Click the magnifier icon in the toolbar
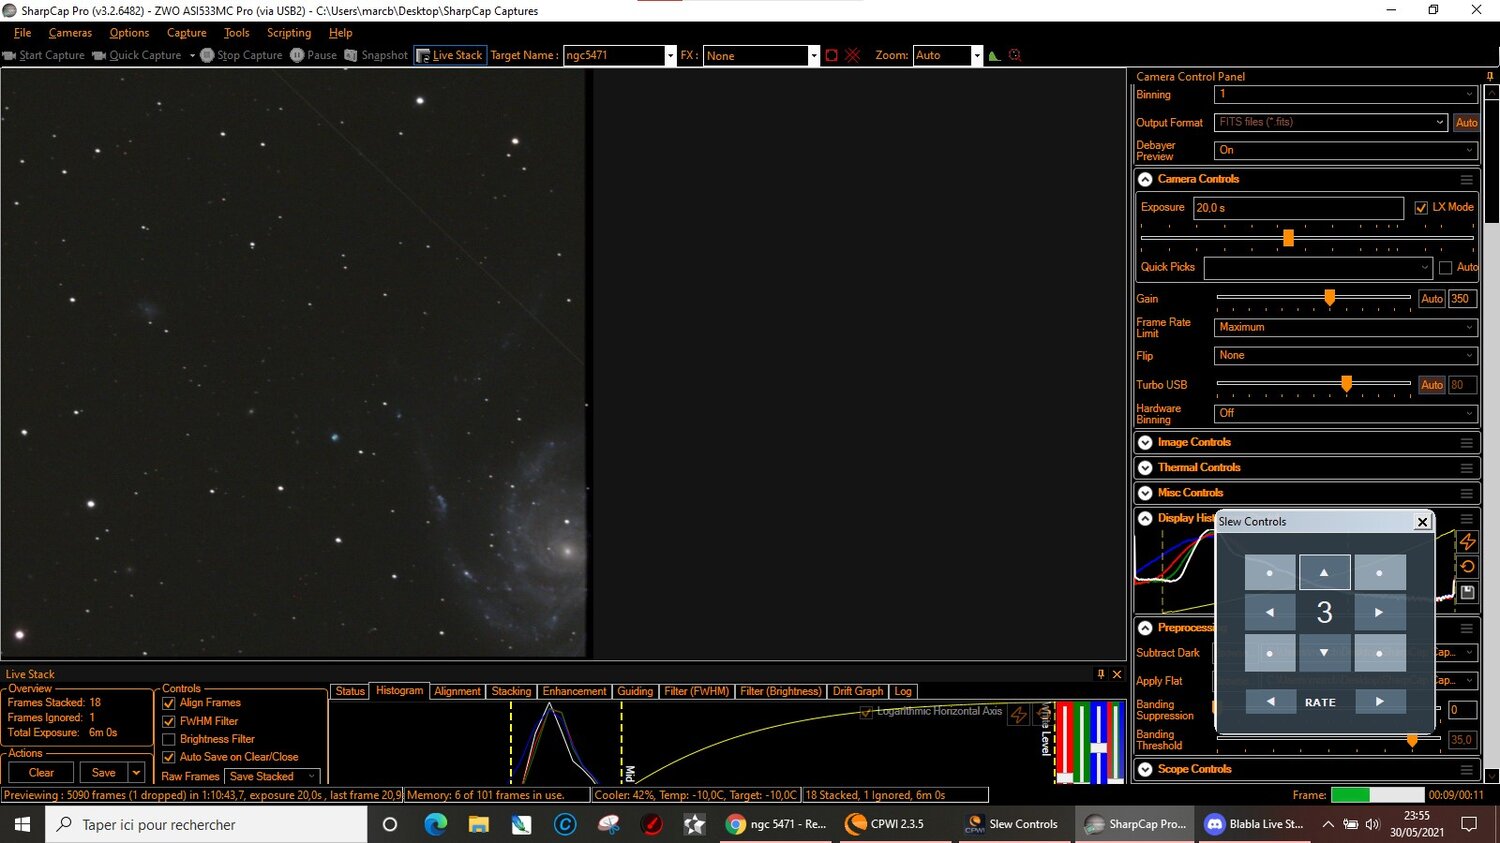1500x843 pixels. point(1015,55)
